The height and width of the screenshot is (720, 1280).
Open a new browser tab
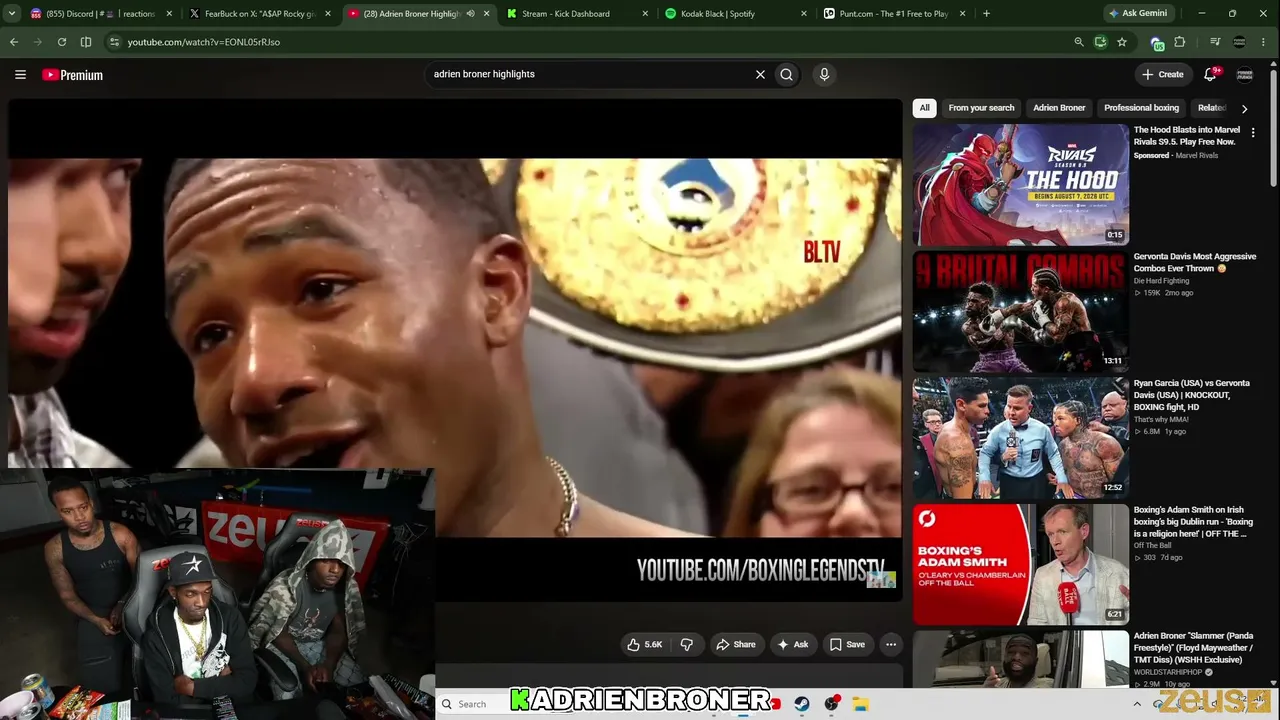pos(986,14)
